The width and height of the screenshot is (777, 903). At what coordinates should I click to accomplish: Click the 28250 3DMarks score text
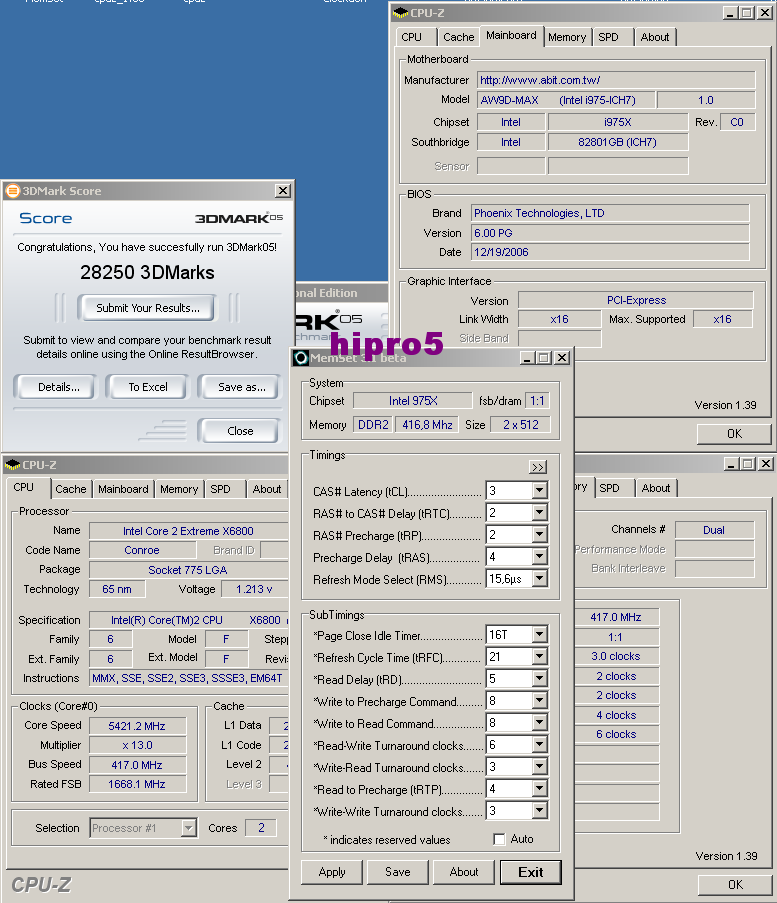(x=147, y=272)
